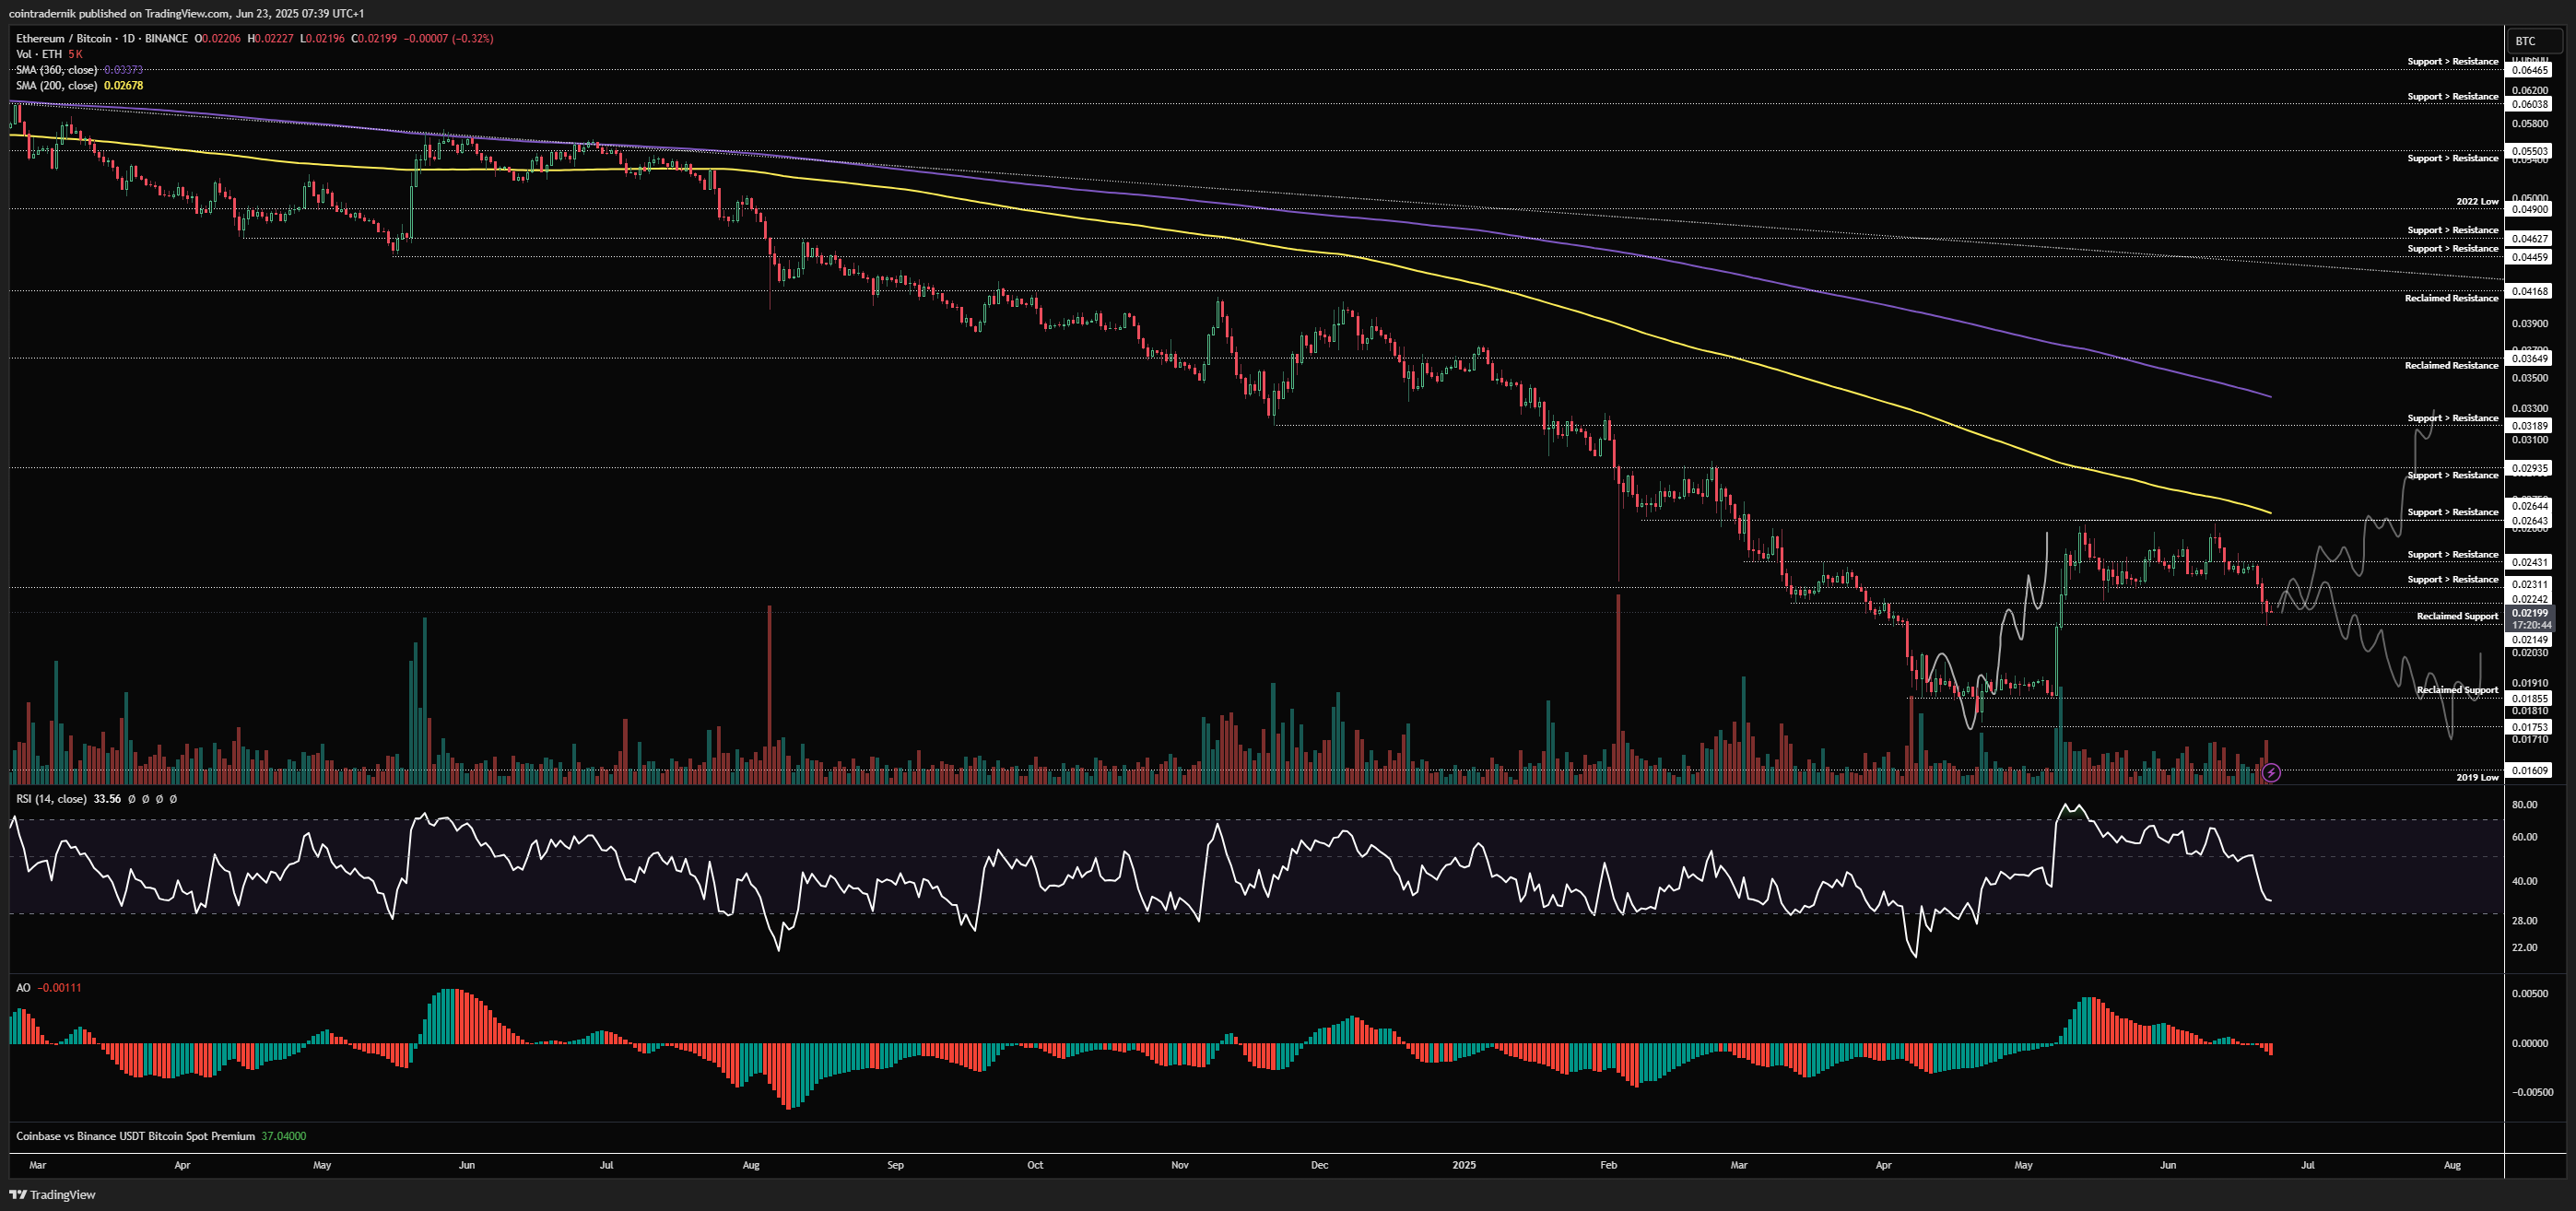
Task: Select the 0.04168 Reclaimed Resistance price tag
Action: tap(2530, 291)
